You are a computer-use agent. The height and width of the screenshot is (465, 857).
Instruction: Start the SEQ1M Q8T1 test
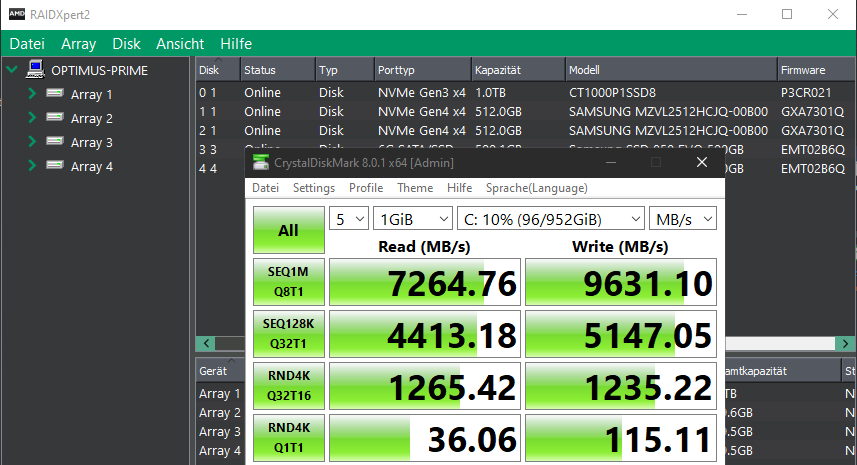click(289, 281)
